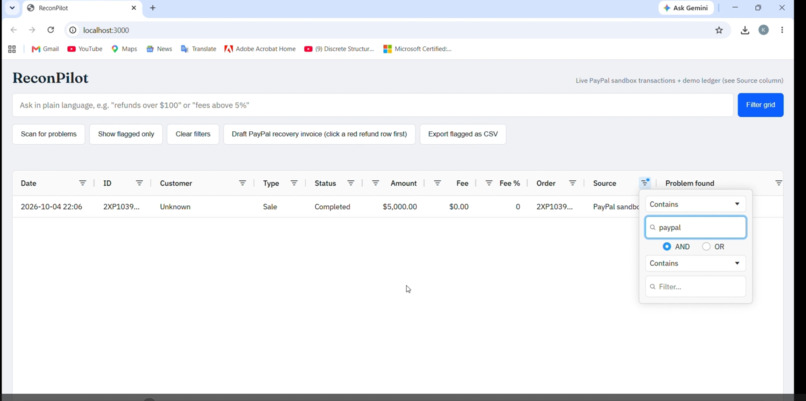This screenshot has width=806, height=401.
Task: Open the Type column filter icon
Action: (294, 183)
